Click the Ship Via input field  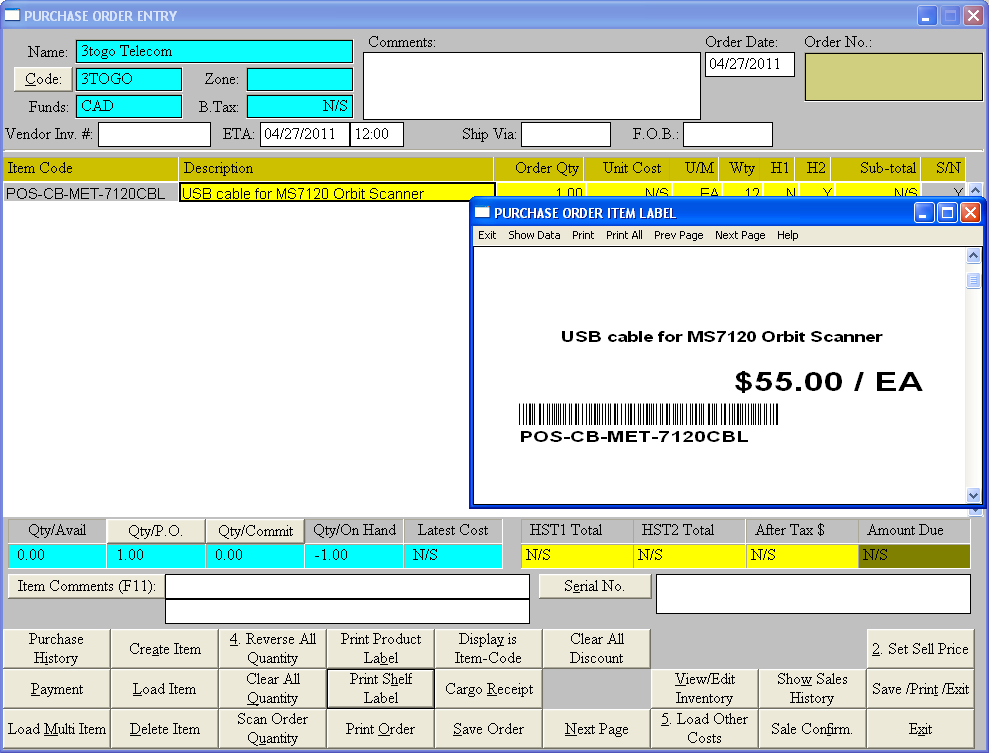coord(565,134)
